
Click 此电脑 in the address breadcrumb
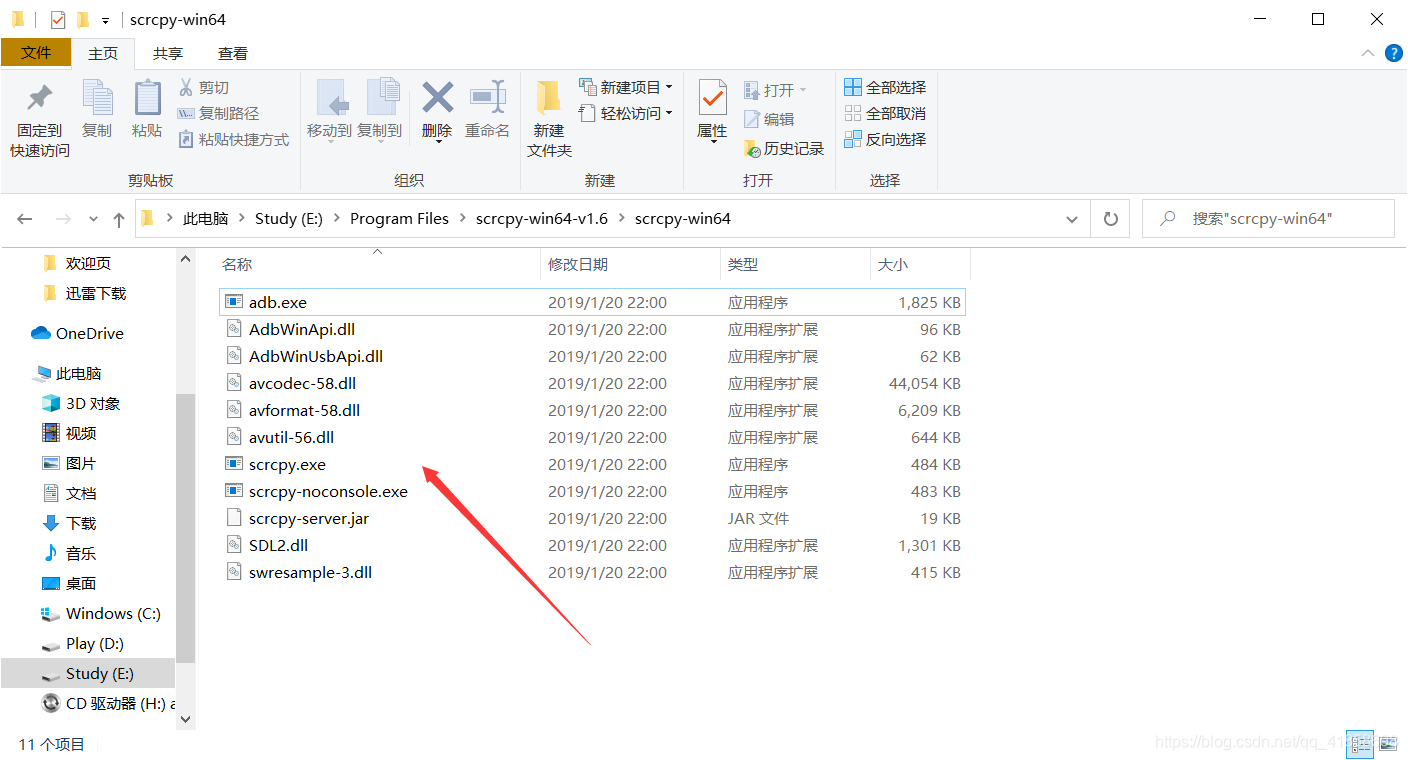tap(205, 219)
